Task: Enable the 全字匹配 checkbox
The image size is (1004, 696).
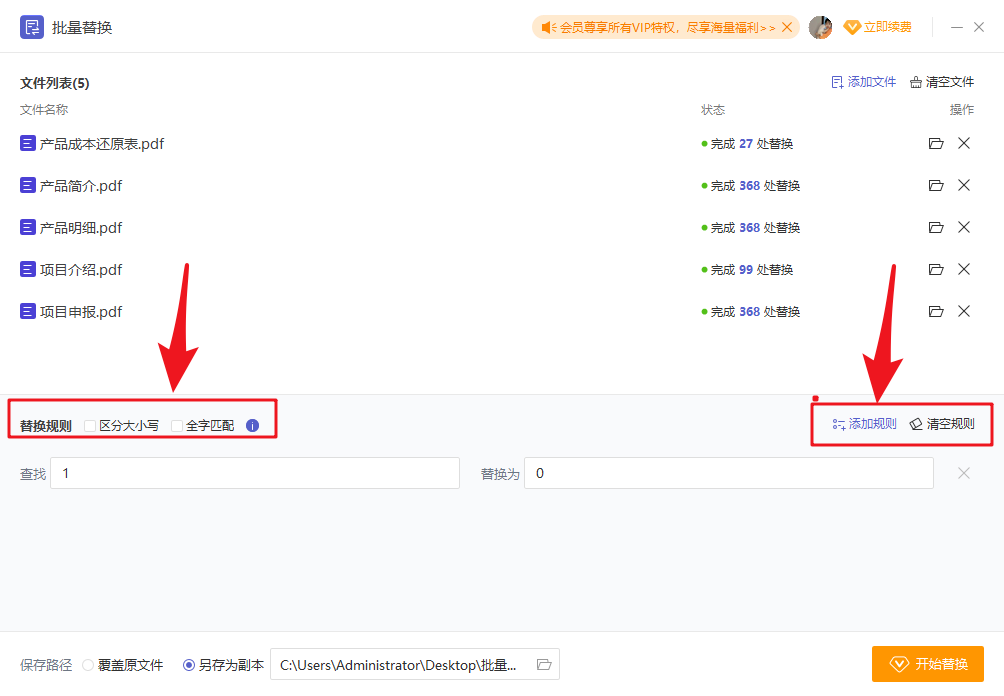Action: click(x=177, y=425)
